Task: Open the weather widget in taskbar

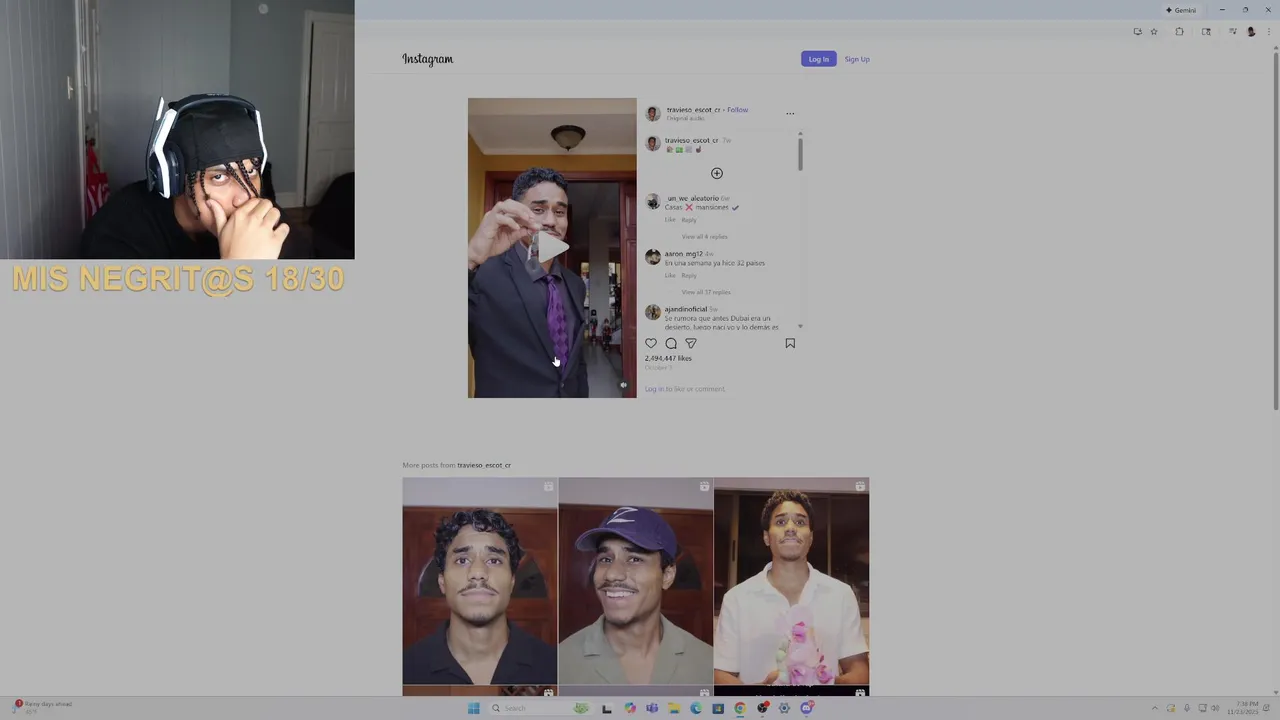Action: click(x=42, y=706)
